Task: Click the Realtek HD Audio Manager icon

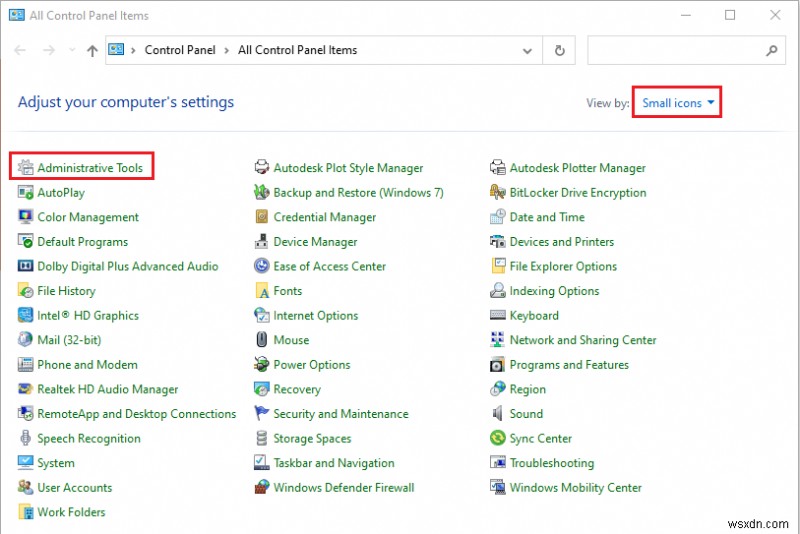Action: coord(25,390)
